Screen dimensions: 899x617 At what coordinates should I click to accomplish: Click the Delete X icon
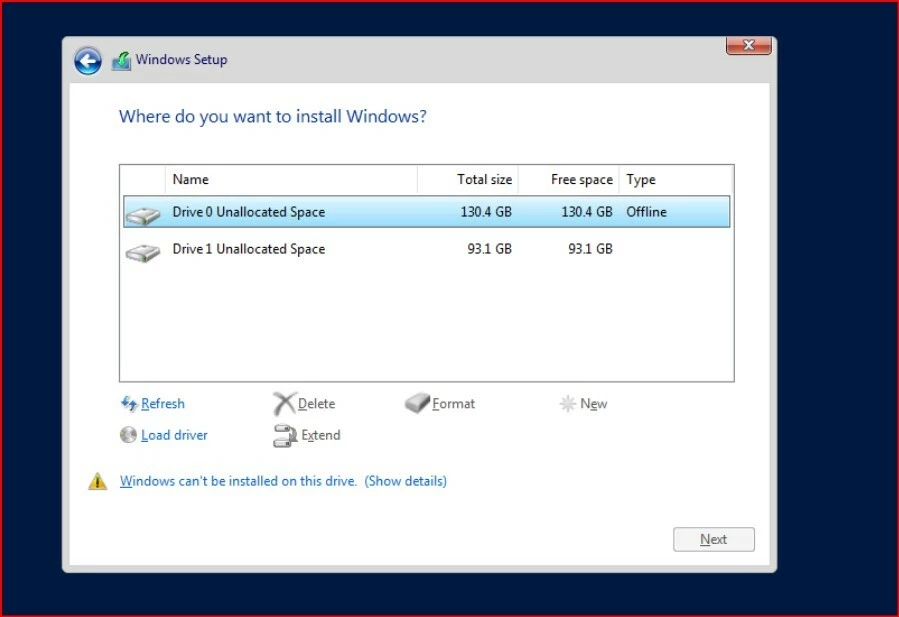(x=284, y=404)
